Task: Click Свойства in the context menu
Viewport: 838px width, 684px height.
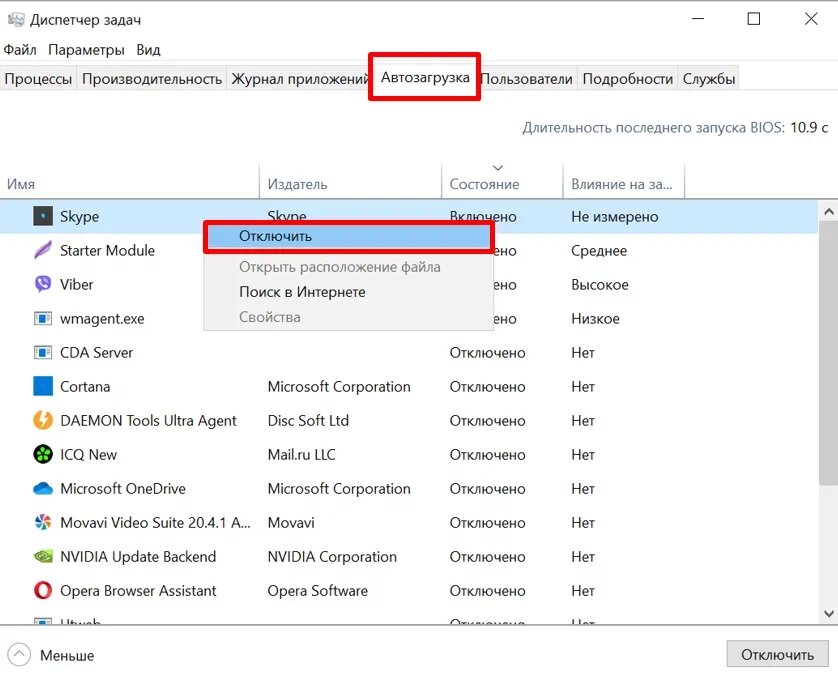Action: [347, 317]
